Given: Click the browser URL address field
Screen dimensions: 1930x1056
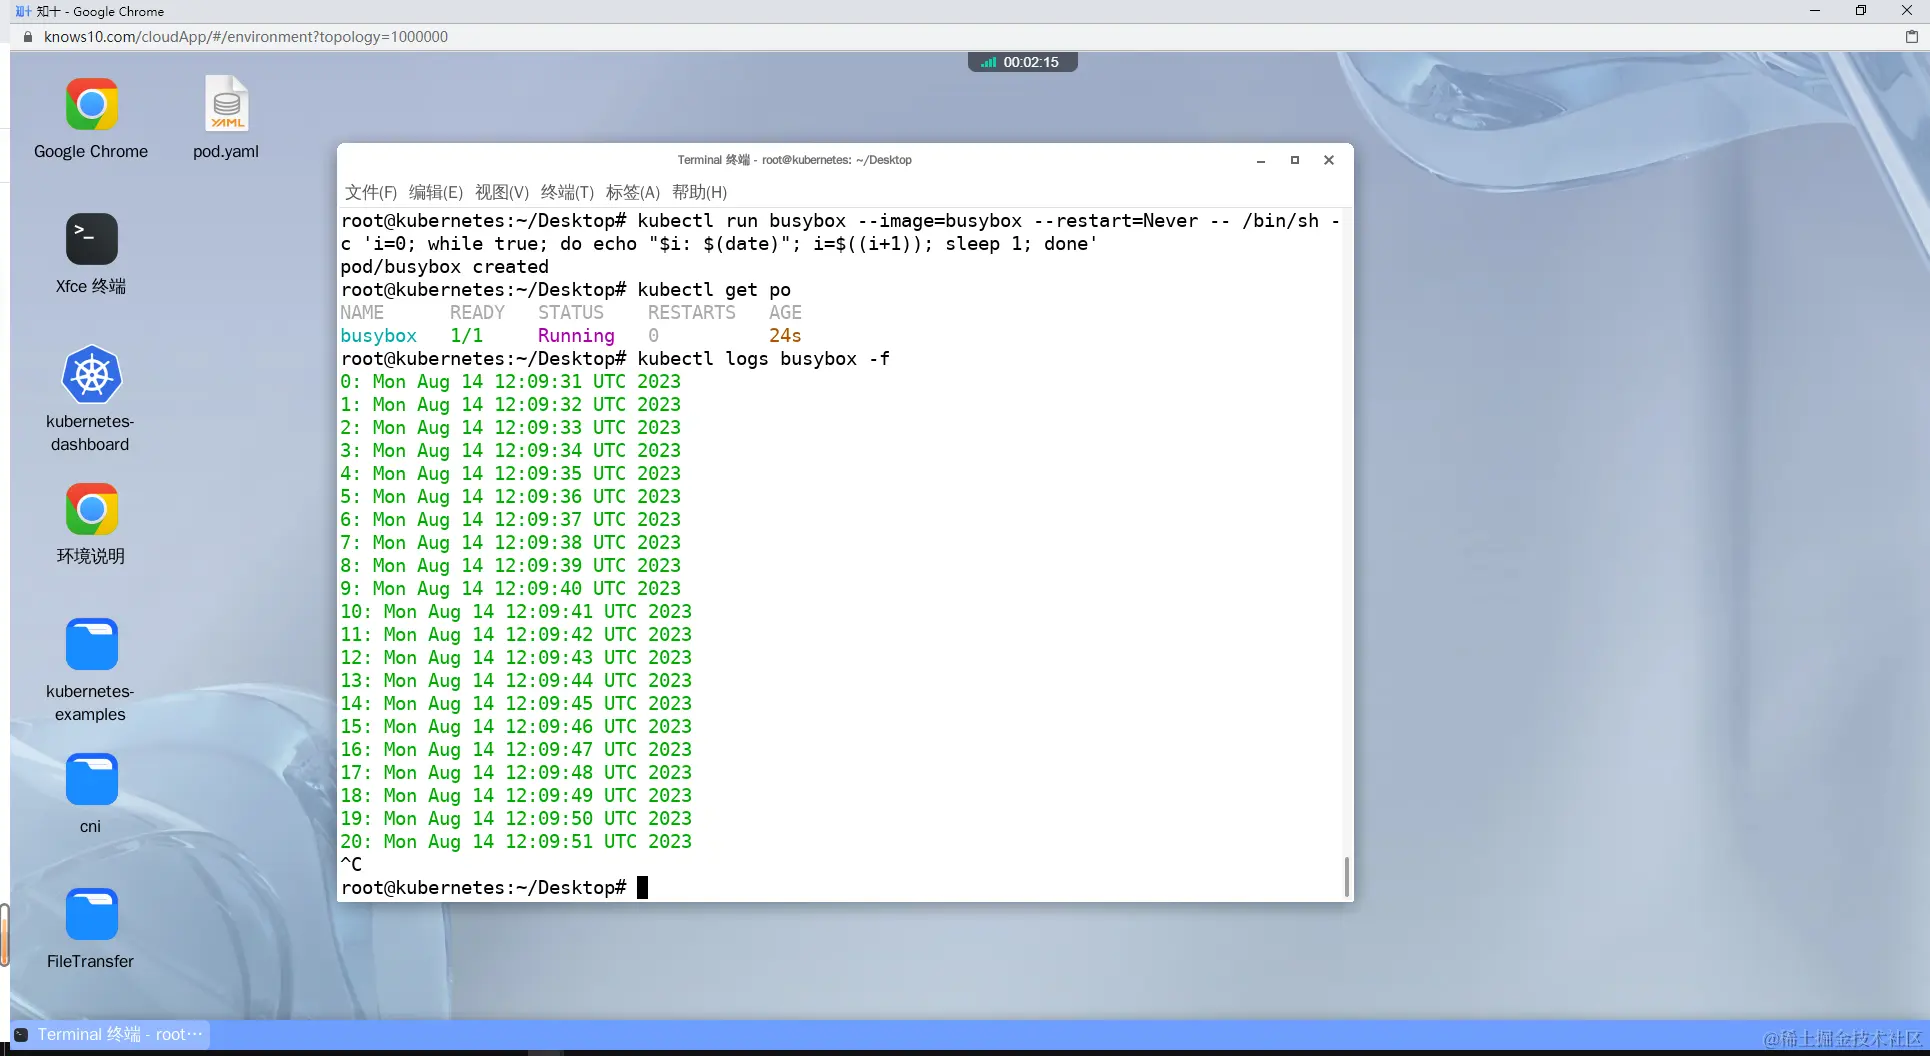Looking at the screenshot, I should [246, 37].
